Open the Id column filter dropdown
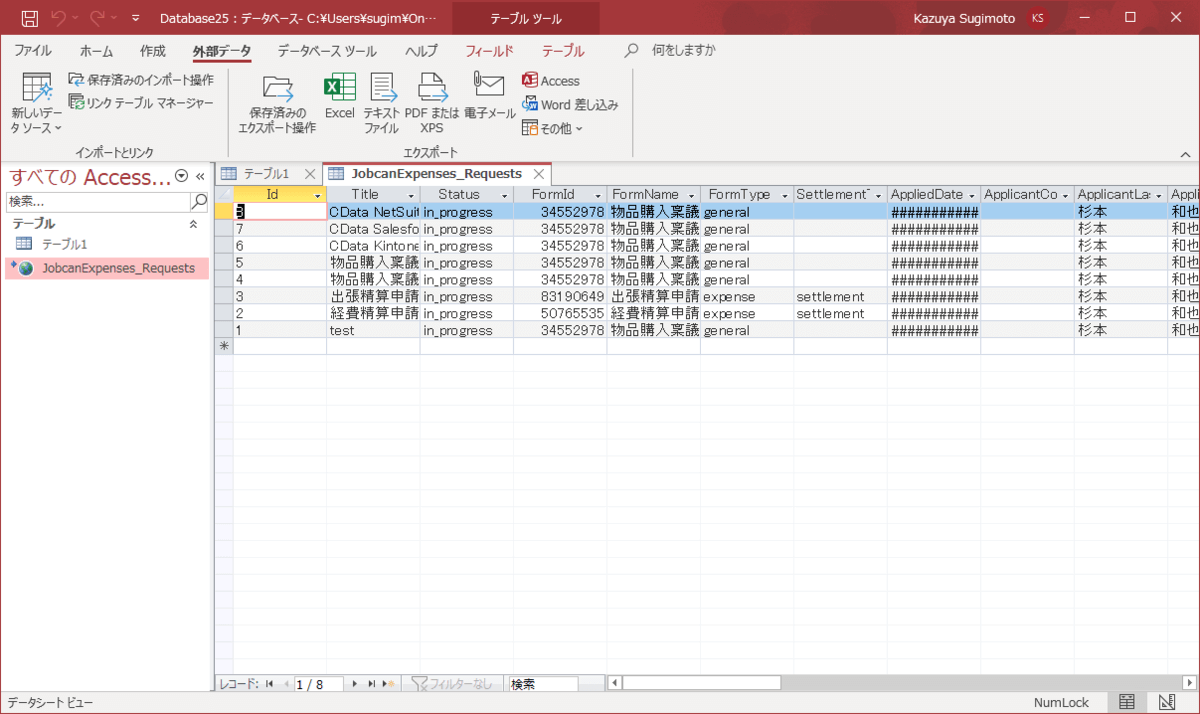Viewport: 1200px width, 714px height. [318, 195]
